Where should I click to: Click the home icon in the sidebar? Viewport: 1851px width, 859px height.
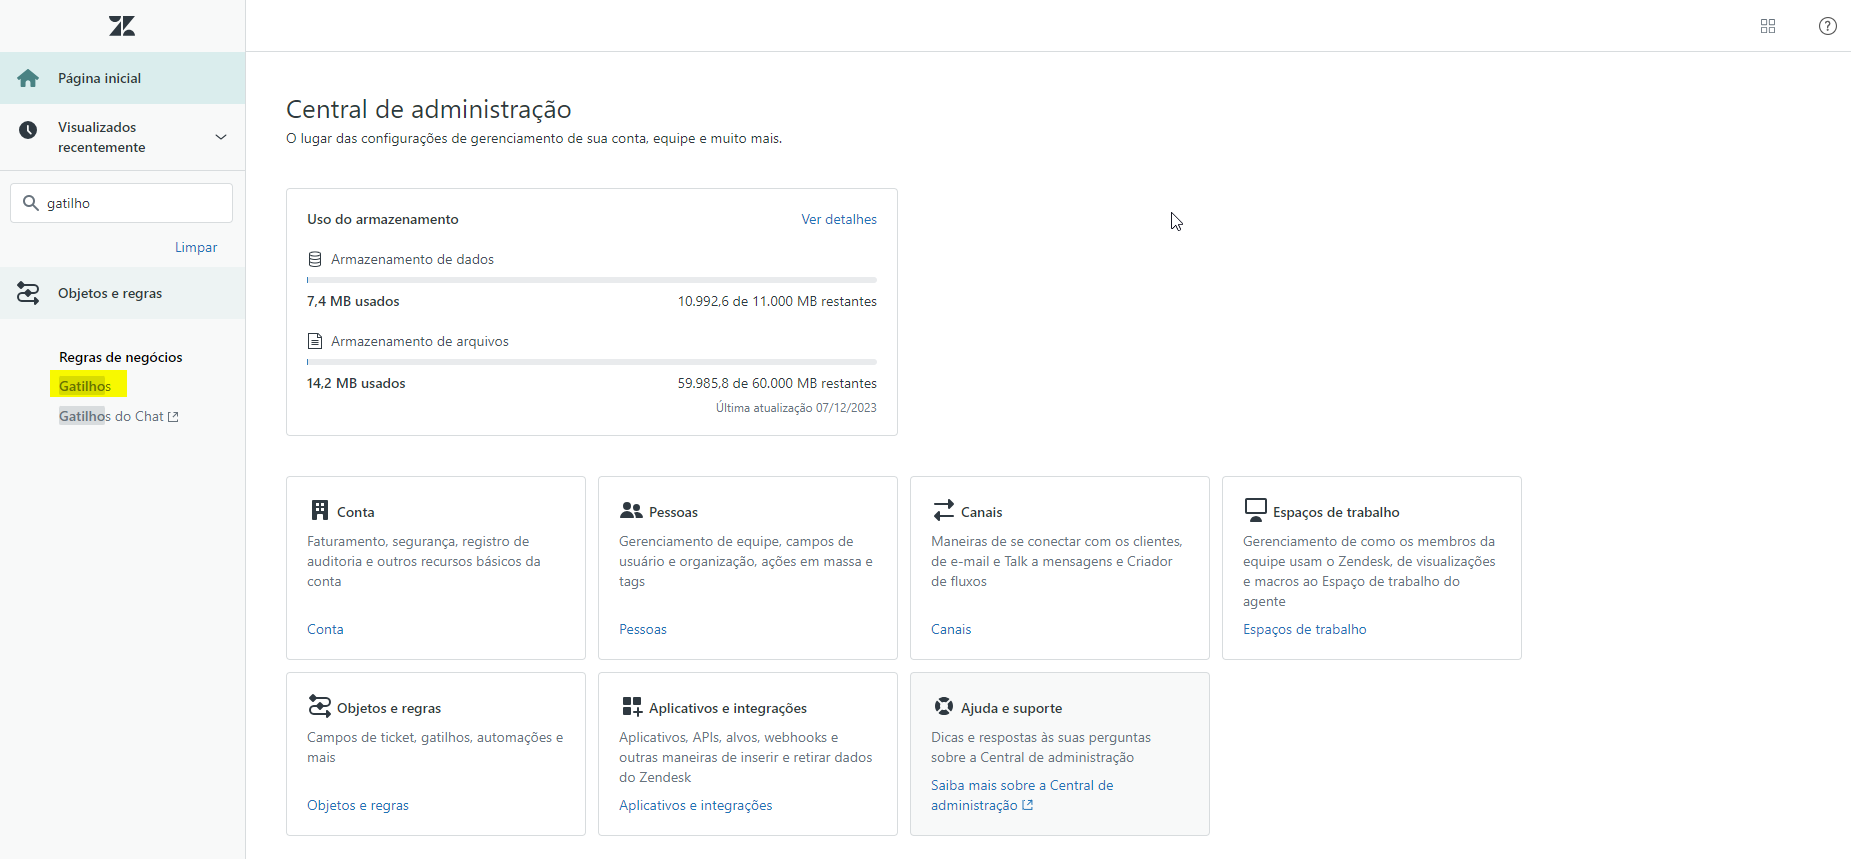tap(28, 78)
